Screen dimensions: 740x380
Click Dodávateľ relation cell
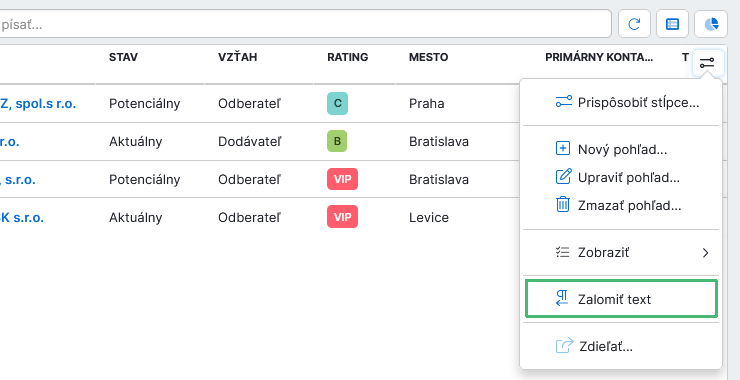[250, 142]
